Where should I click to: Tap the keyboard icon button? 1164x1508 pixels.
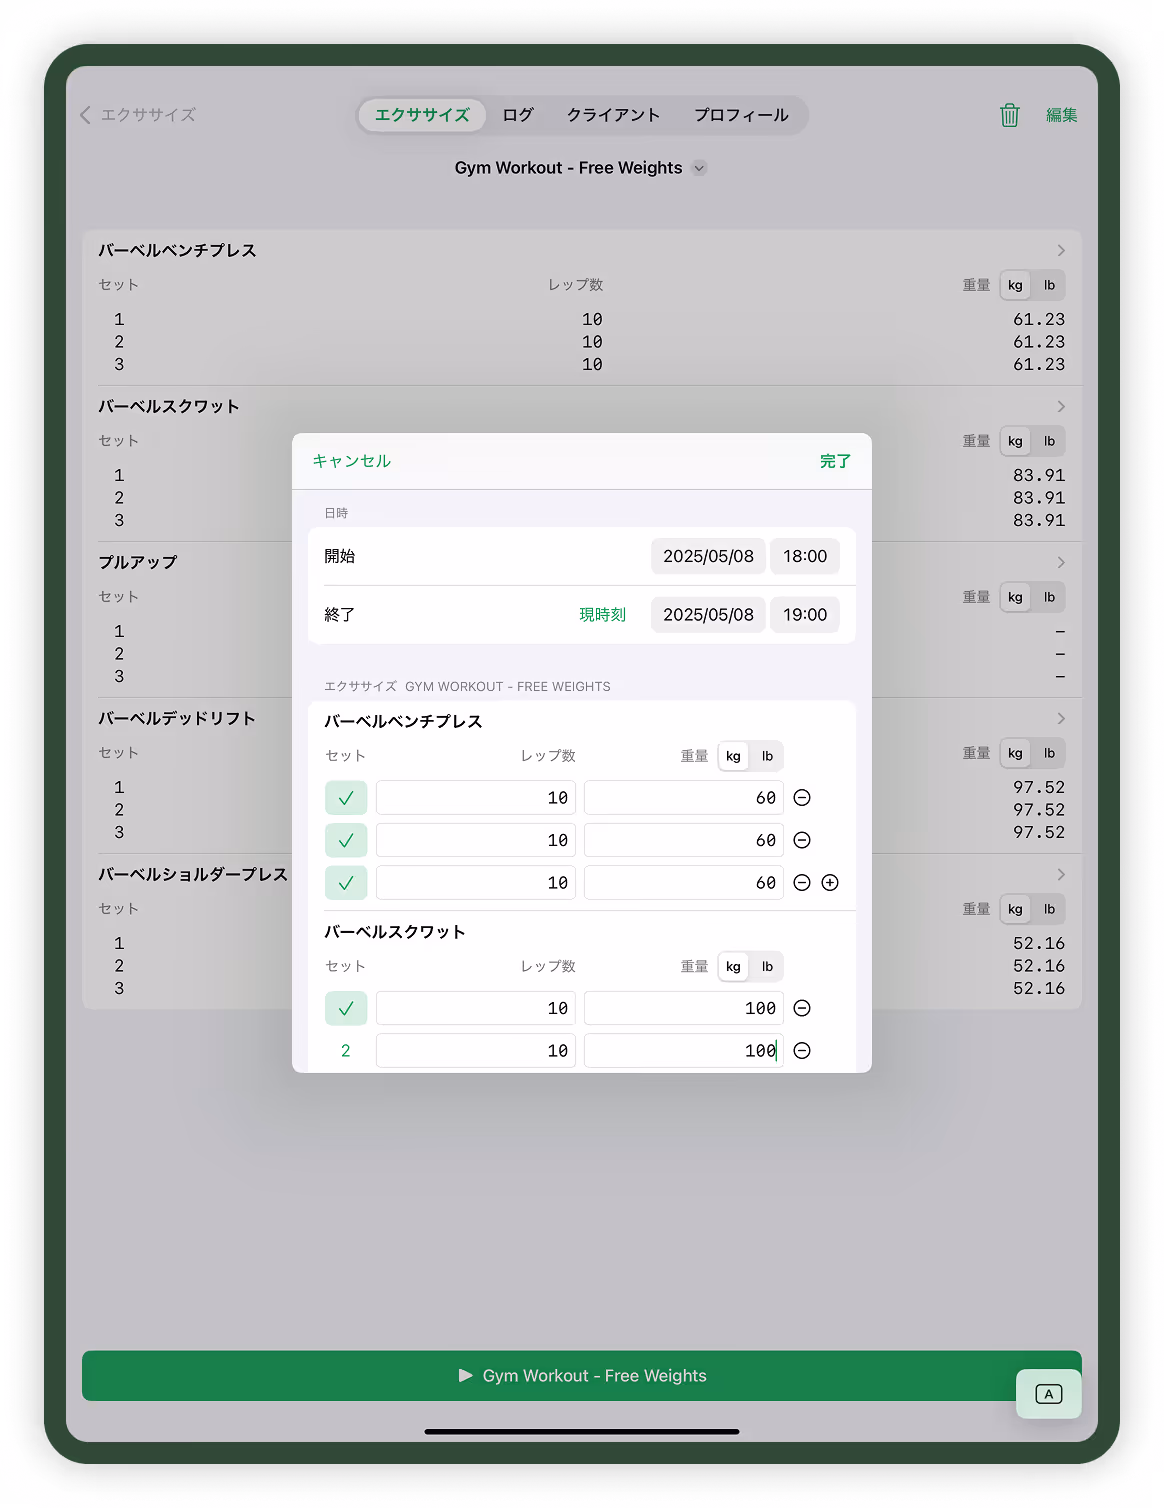(x=1048, y=1394)
